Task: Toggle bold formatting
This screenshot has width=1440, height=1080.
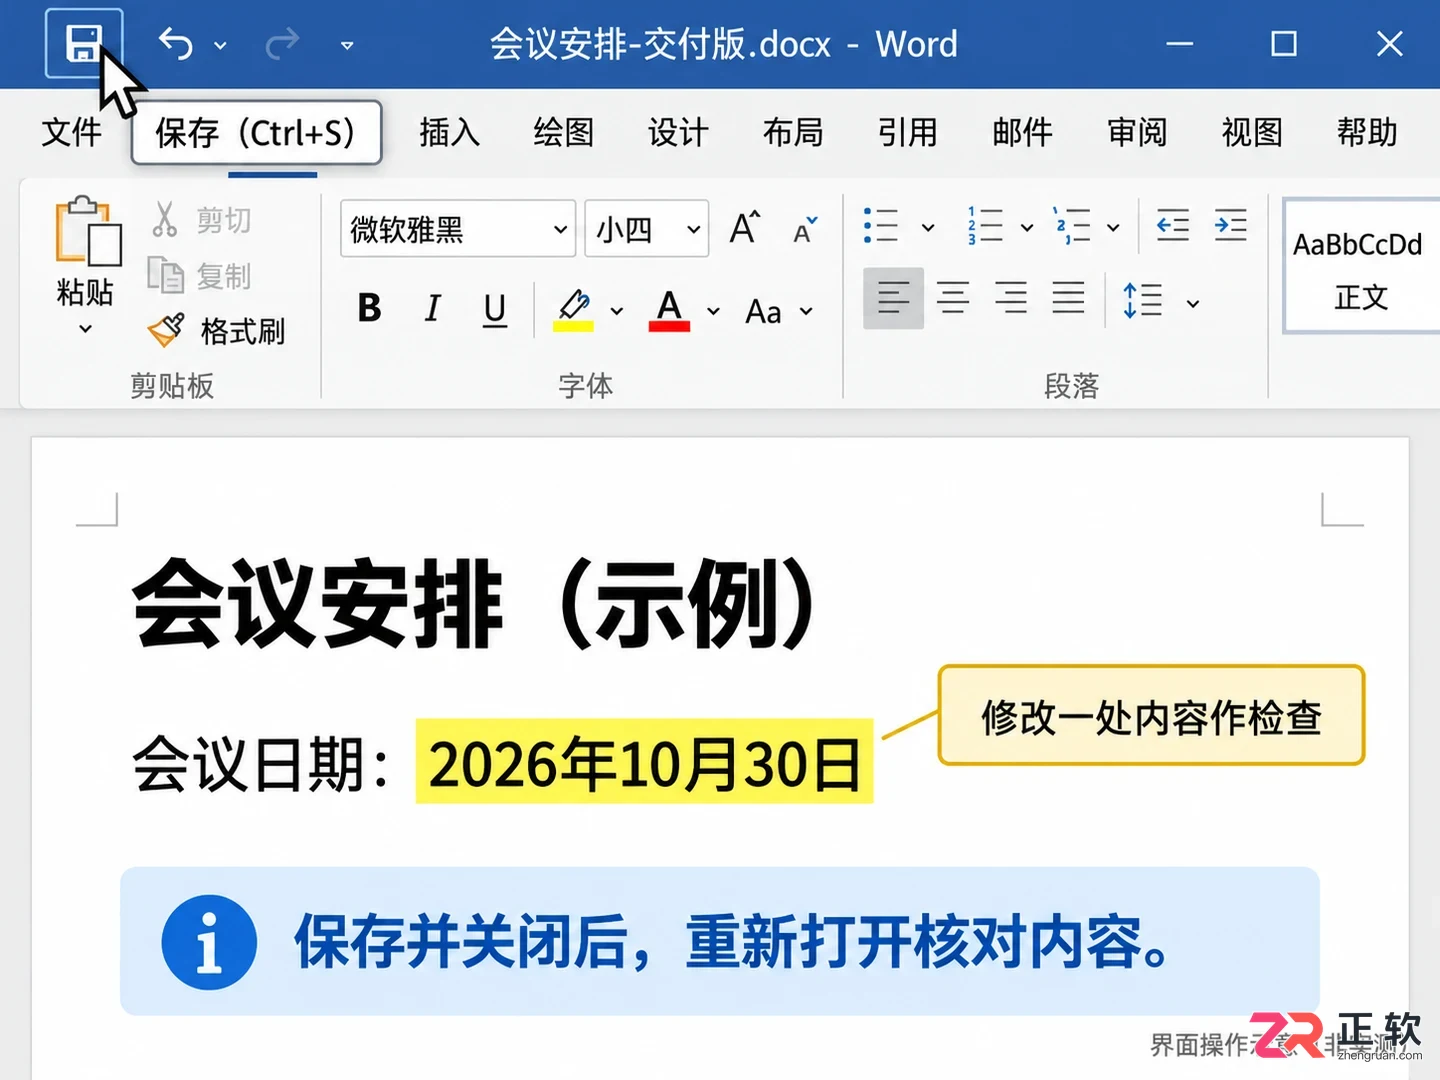Action: tap(369, 308)
